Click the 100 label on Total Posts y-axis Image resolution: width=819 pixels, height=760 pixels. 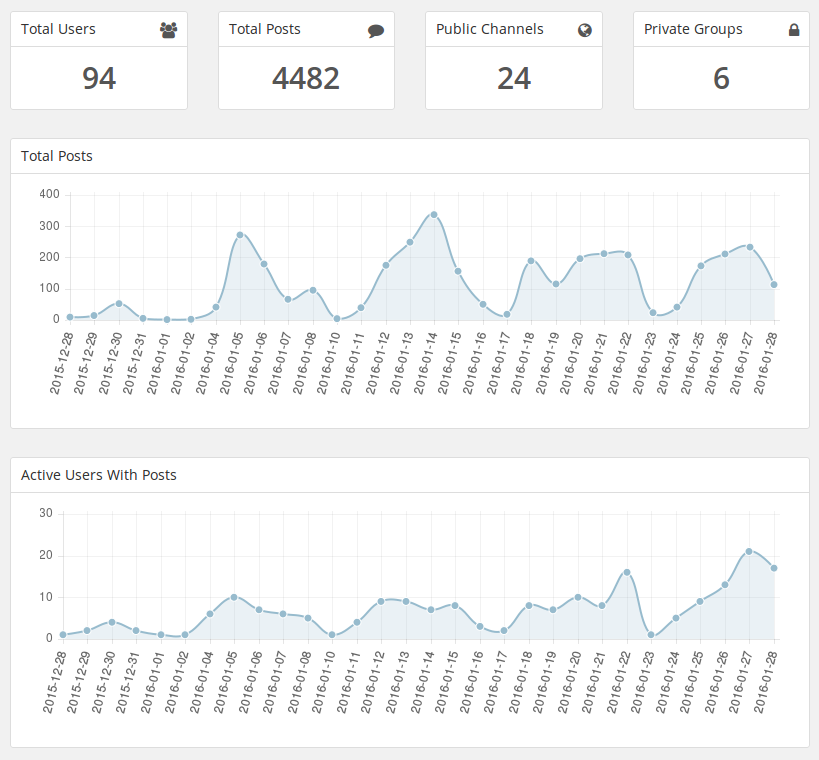point(50,288)
